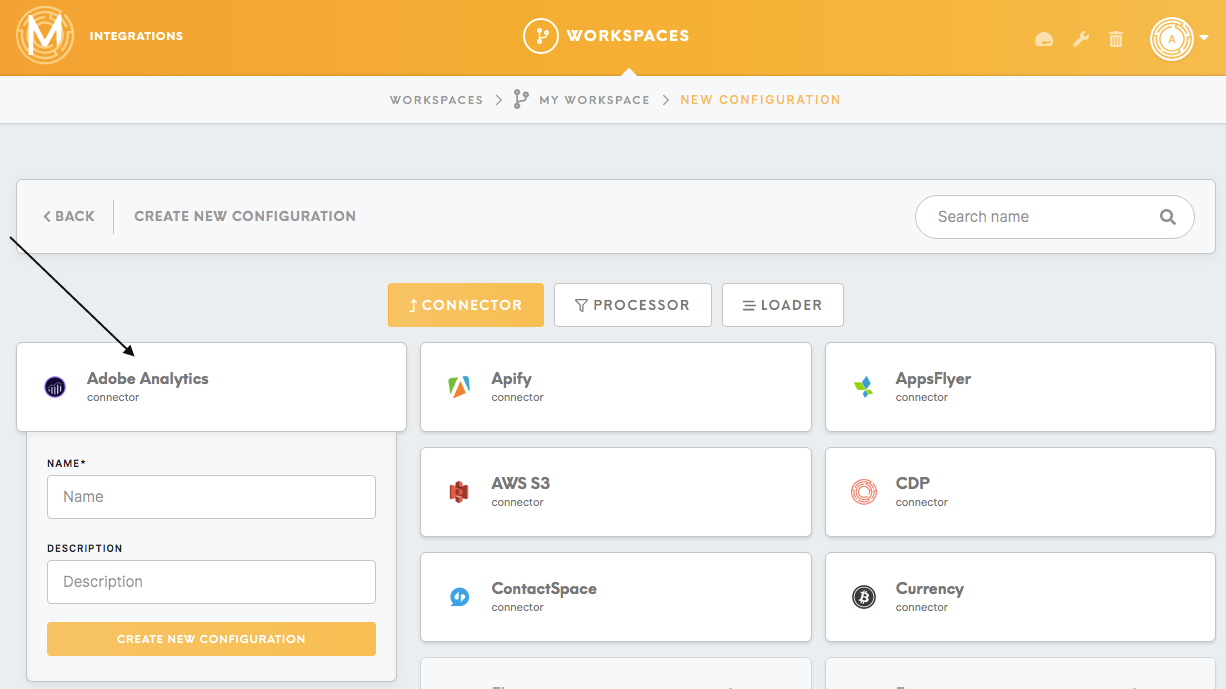The image size is (1226, 689).
Task: Go to Workspaces breadcrumb link
Action: [x=437, y=100]
